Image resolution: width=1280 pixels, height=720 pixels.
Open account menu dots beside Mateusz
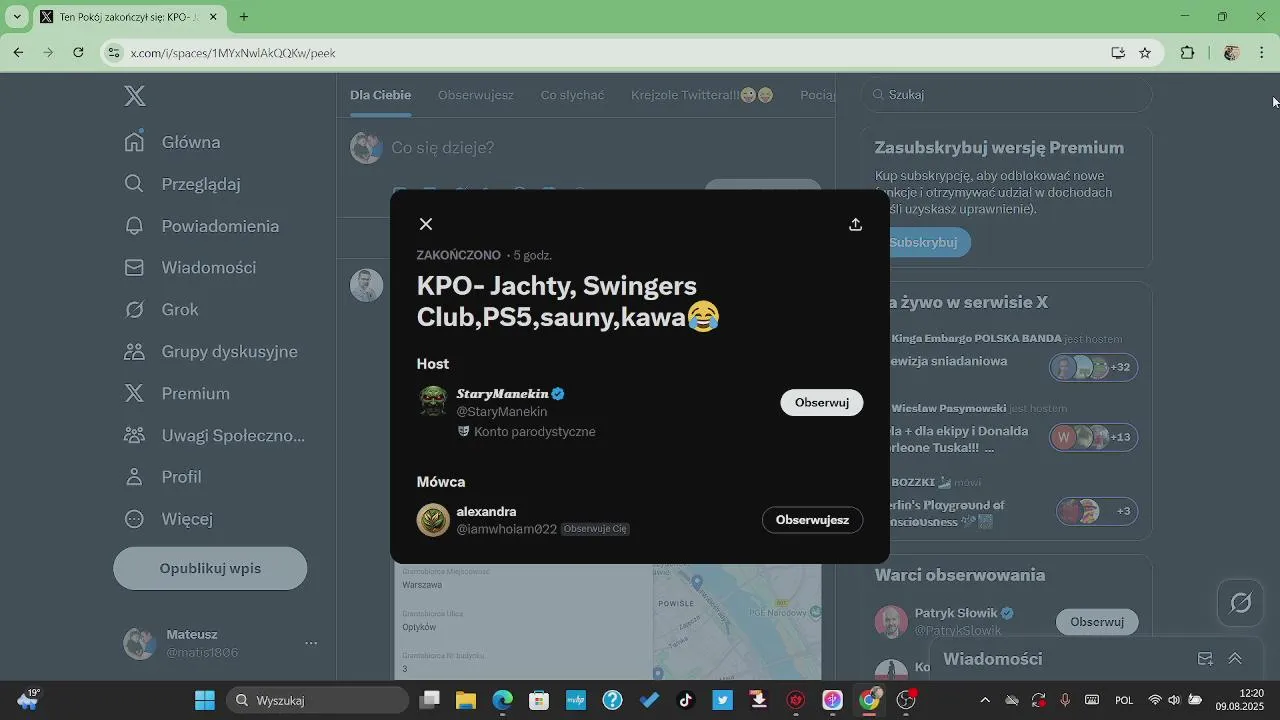pos(311,643)
